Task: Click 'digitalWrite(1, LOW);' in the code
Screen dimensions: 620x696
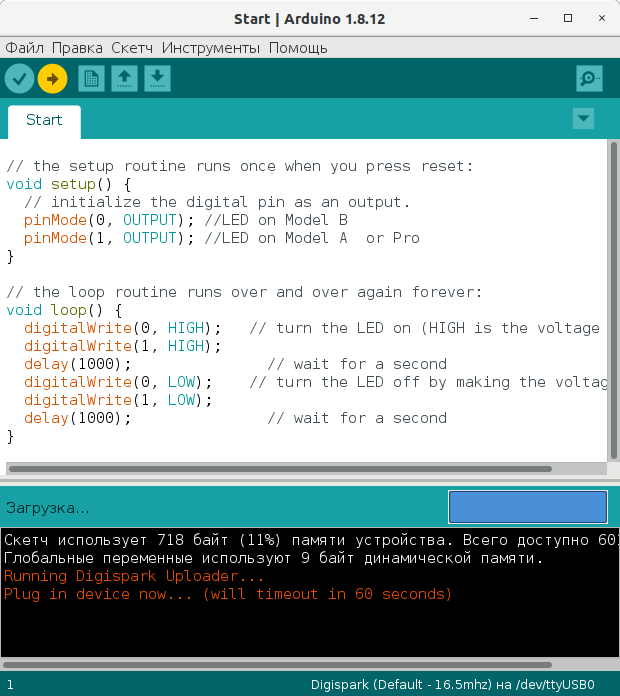Action: click(x=118, y=400)
